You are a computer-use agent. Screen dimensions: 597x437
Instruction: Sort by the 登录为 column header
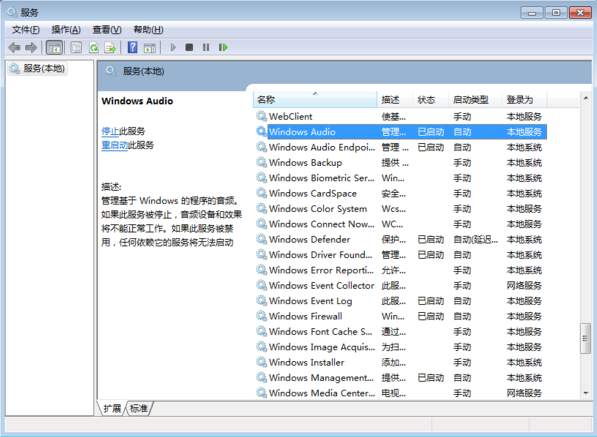coord(524,100)
